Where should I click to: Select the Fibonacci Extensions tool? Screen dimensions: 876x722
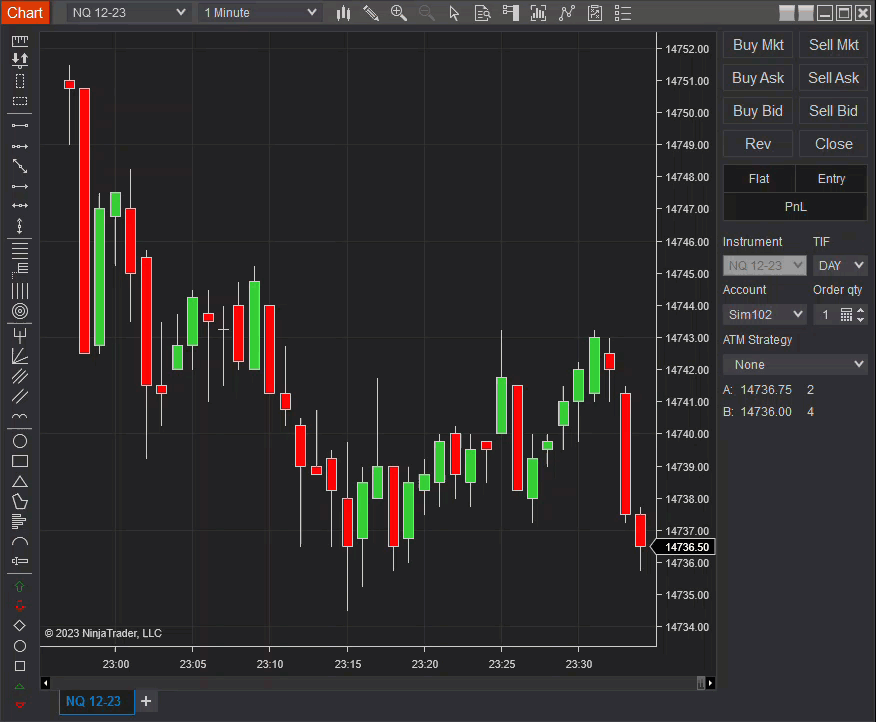[x=20, y=269]
